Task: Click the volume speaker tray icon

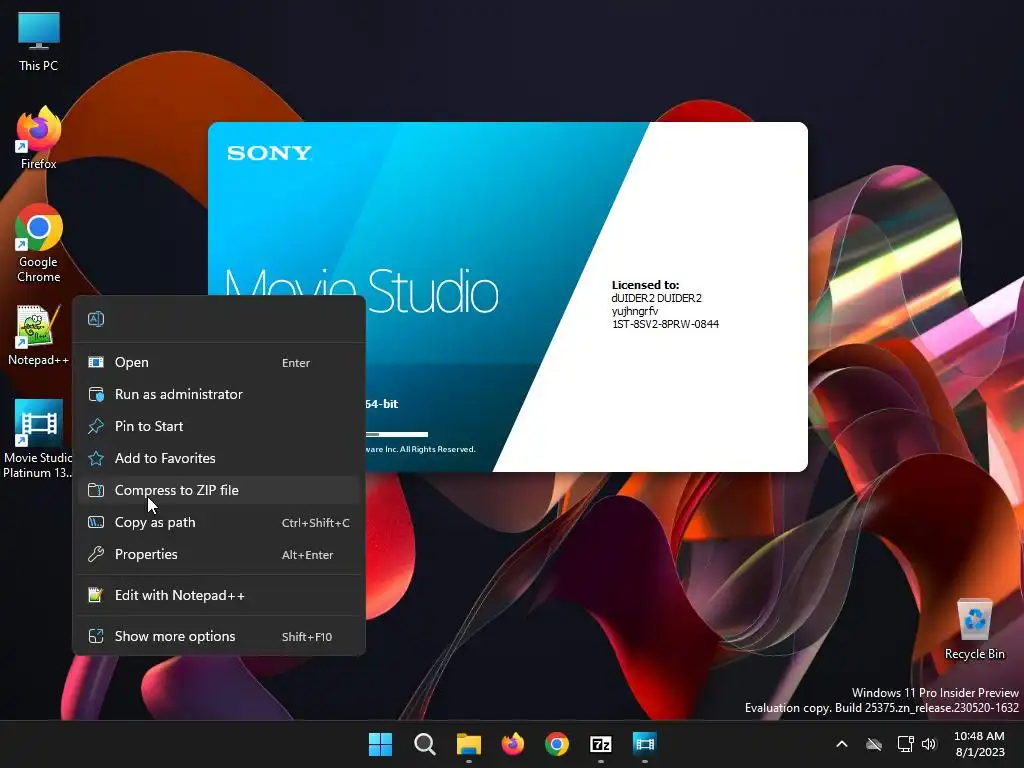Action: point(929,744)
